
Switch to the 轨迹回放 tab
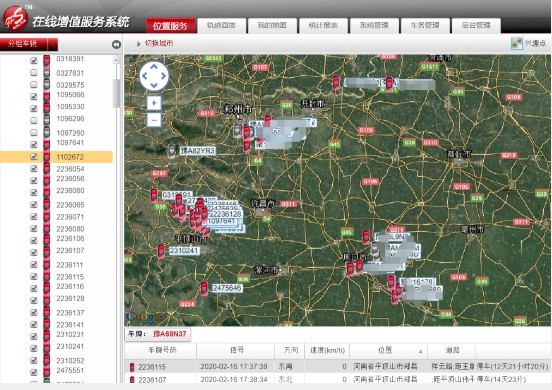click(221, 25)
